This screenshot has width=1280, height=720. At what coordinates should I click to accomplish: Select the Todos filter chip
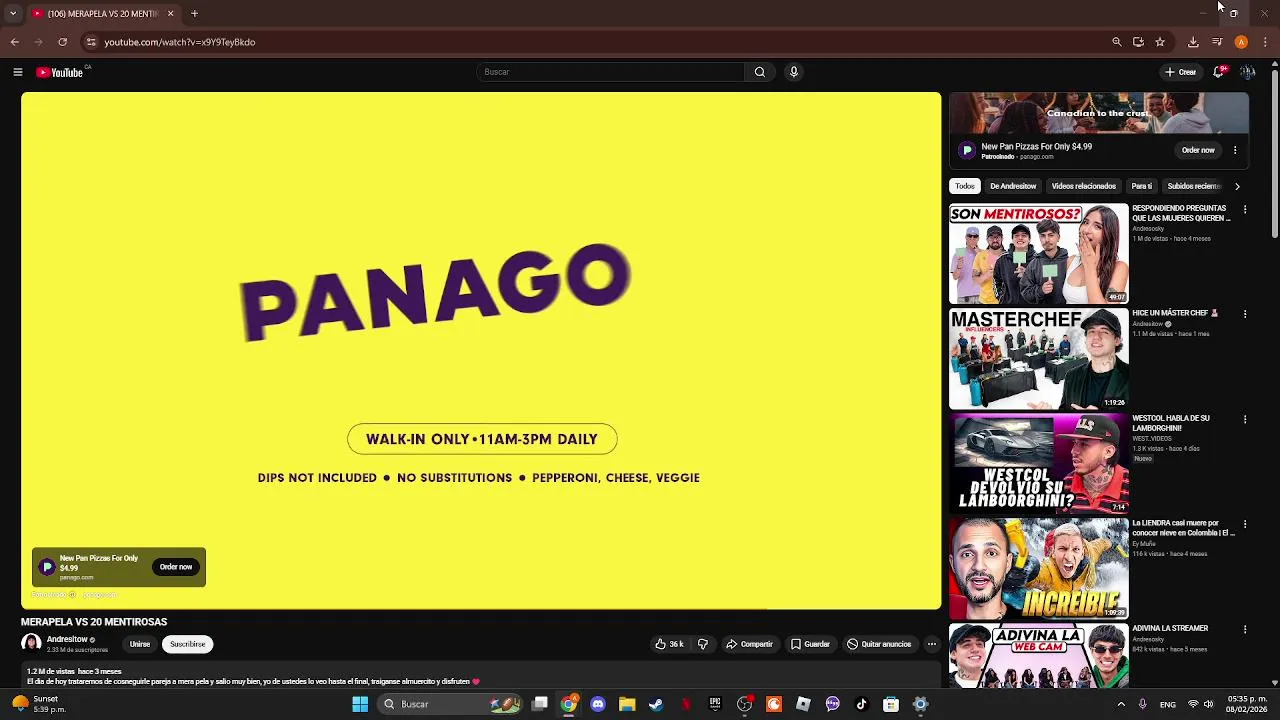[965, 186]
